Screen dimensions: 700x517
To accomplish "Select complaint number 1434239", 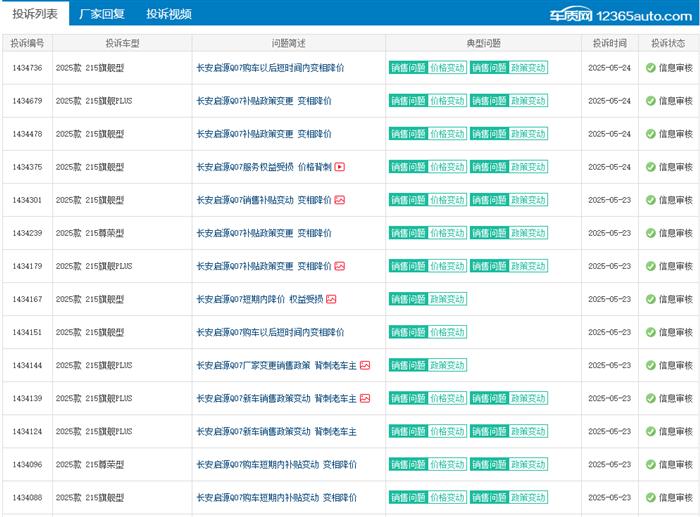I will [x=27, y=233].
